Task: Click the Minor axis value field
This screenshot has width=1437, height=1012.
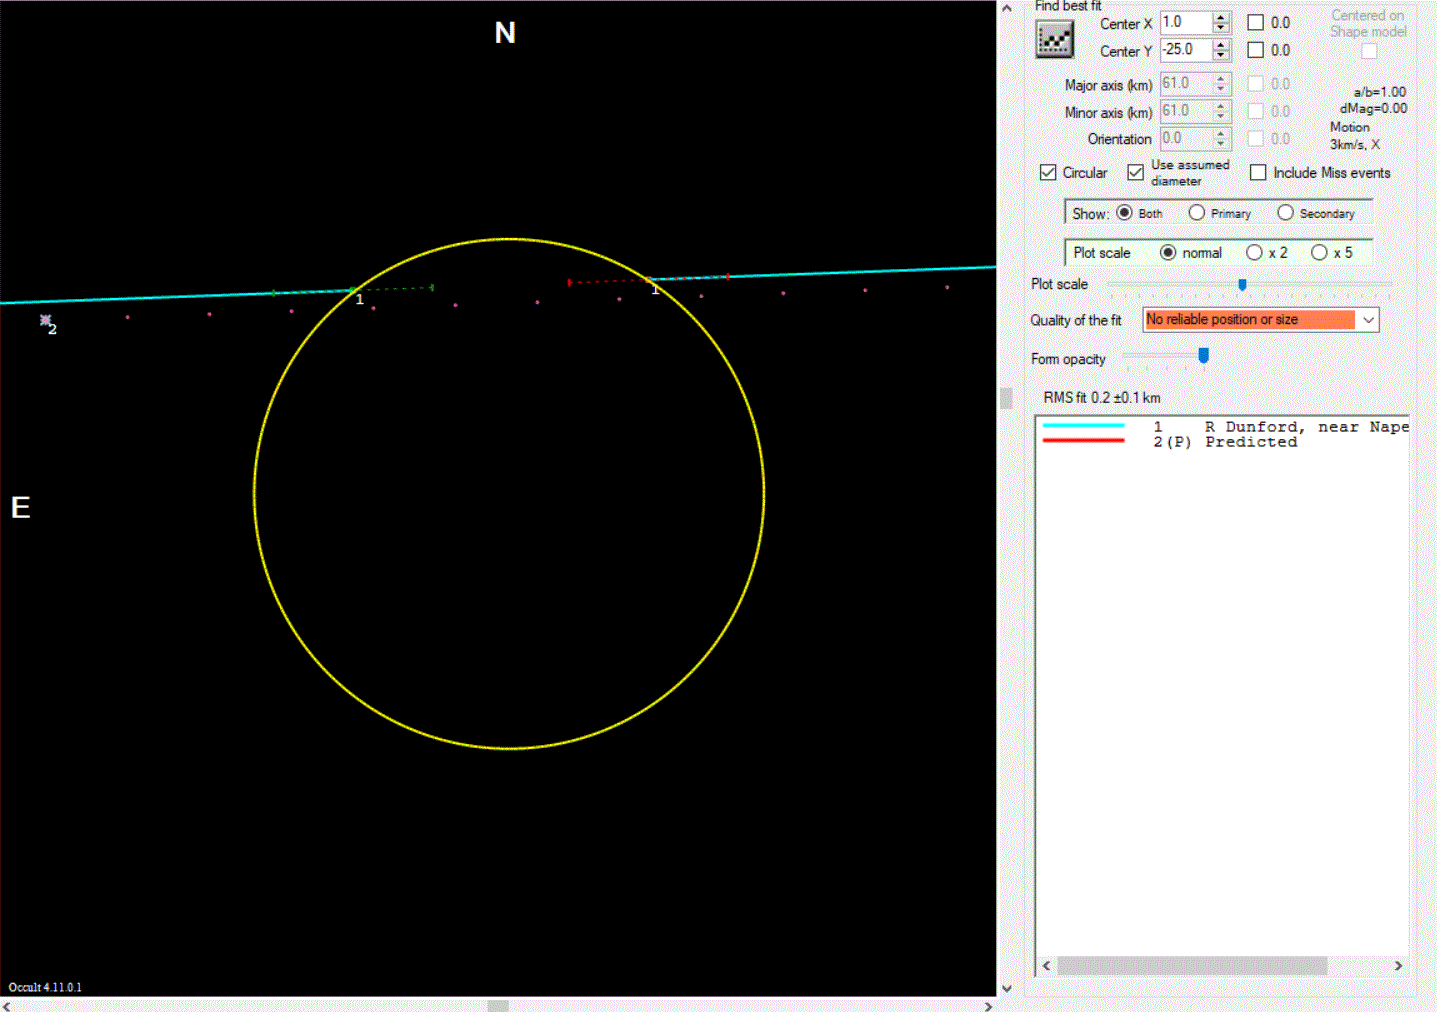Action: tap(1186, 111)
